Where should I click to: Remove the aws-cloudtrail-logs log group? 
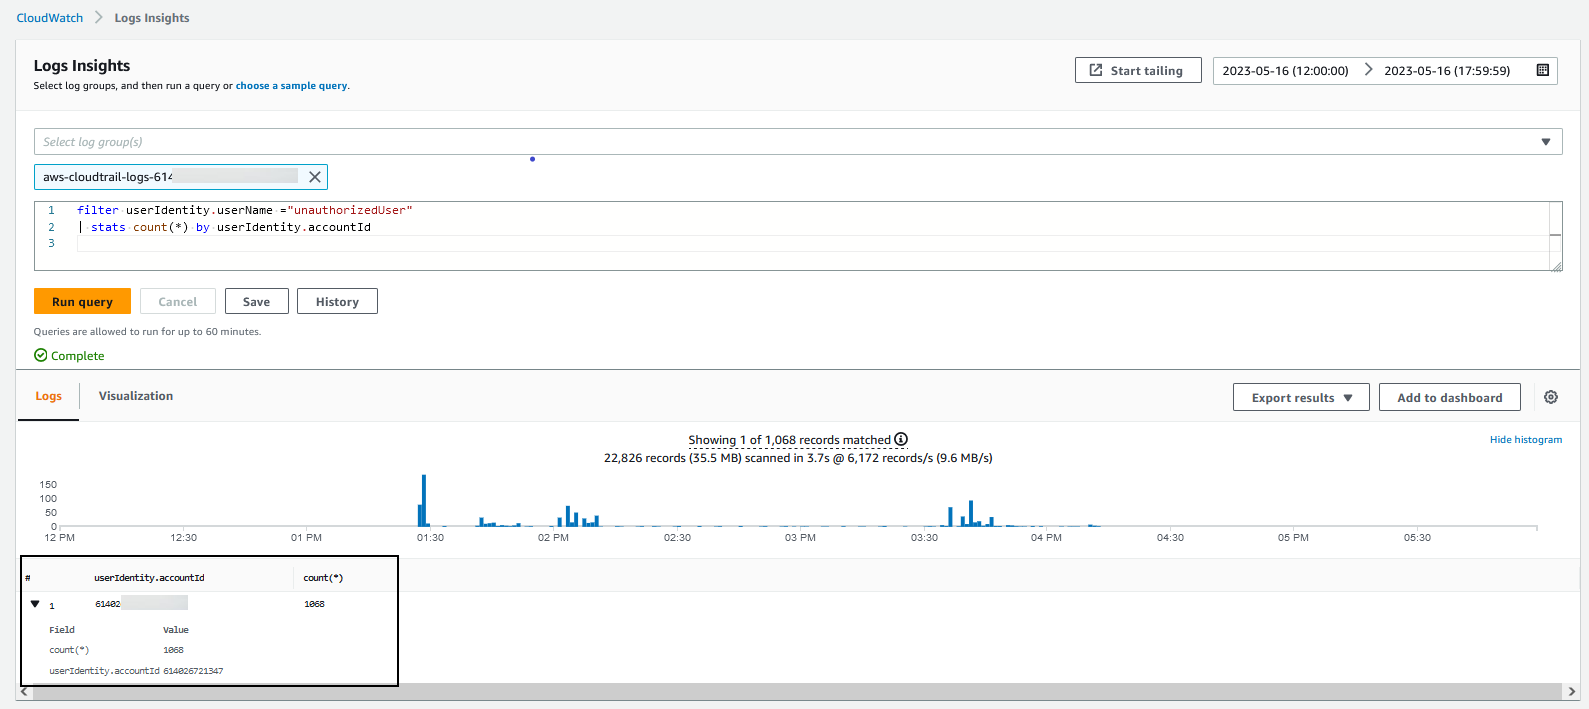pyautogui.click(x=315, y=177)
